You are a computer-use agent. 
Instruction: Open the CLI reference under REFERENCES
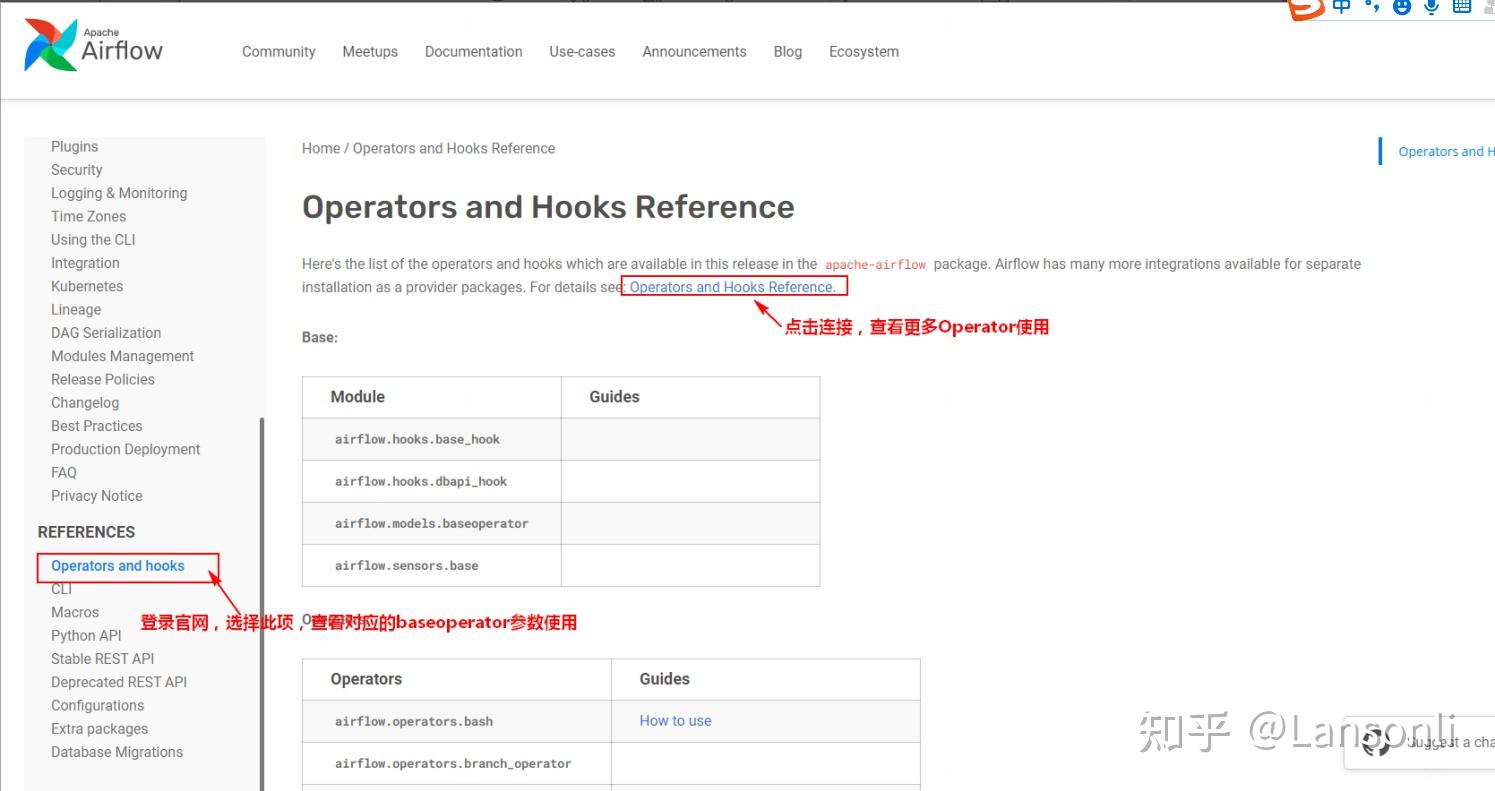coord(62,589)
